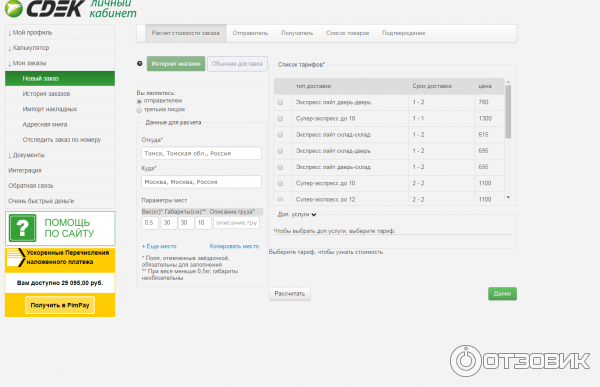Expand the Доп. услуги chevron
The width and height of the screenshot is (600, 387).
tap(314, 215)
